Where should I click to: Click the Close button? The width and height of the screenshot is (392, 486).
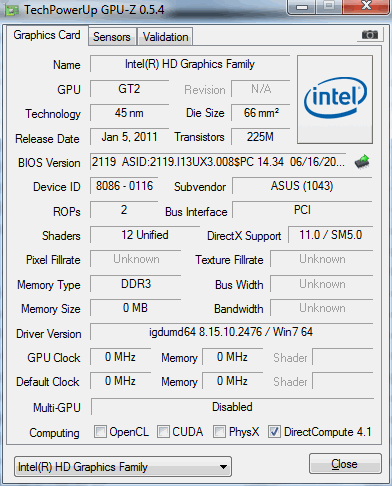tap(345, 463)
